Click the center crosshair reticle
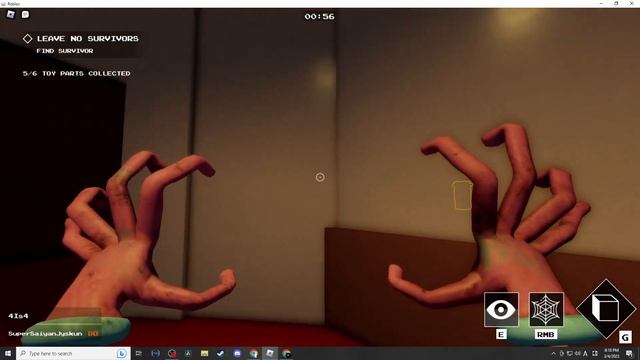Viewport: 640px width, 360px height. pos(320,177)
